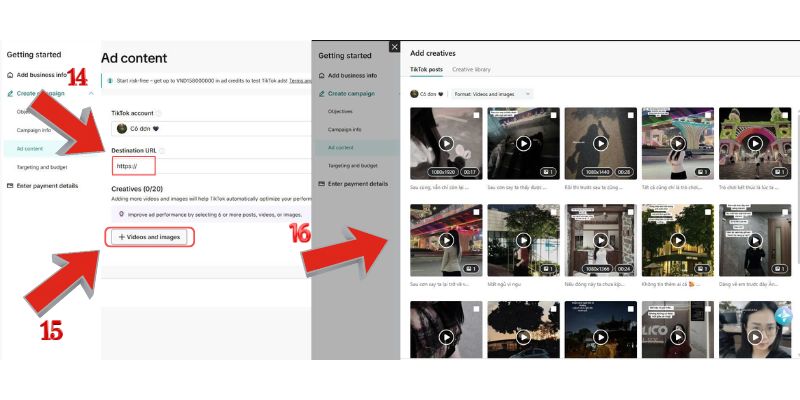Click the card icon beside payment details in the white sidebar
This screenshot has width=800, height=400.
(10, 186)
